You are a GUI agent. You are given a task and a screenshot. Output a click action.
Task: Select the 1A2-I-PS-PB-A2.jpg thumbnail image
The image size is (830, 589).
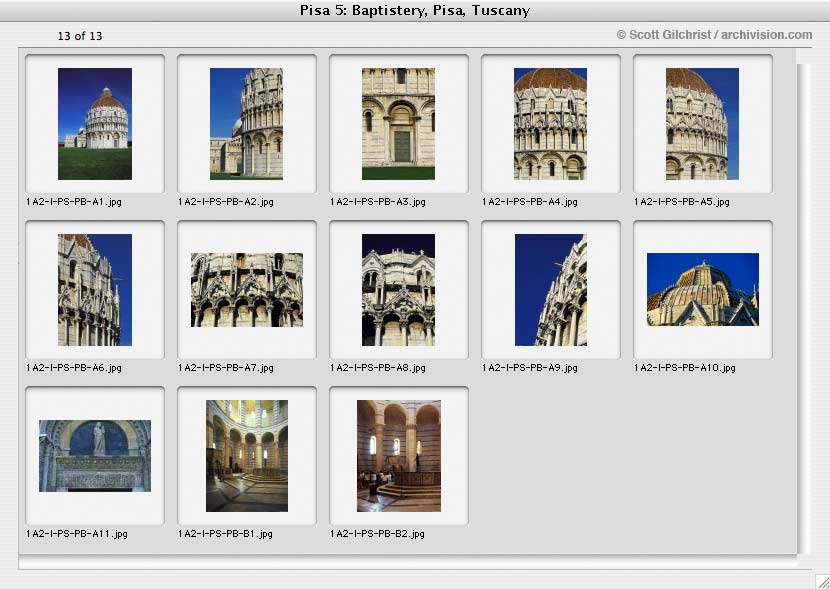[246, 124]
